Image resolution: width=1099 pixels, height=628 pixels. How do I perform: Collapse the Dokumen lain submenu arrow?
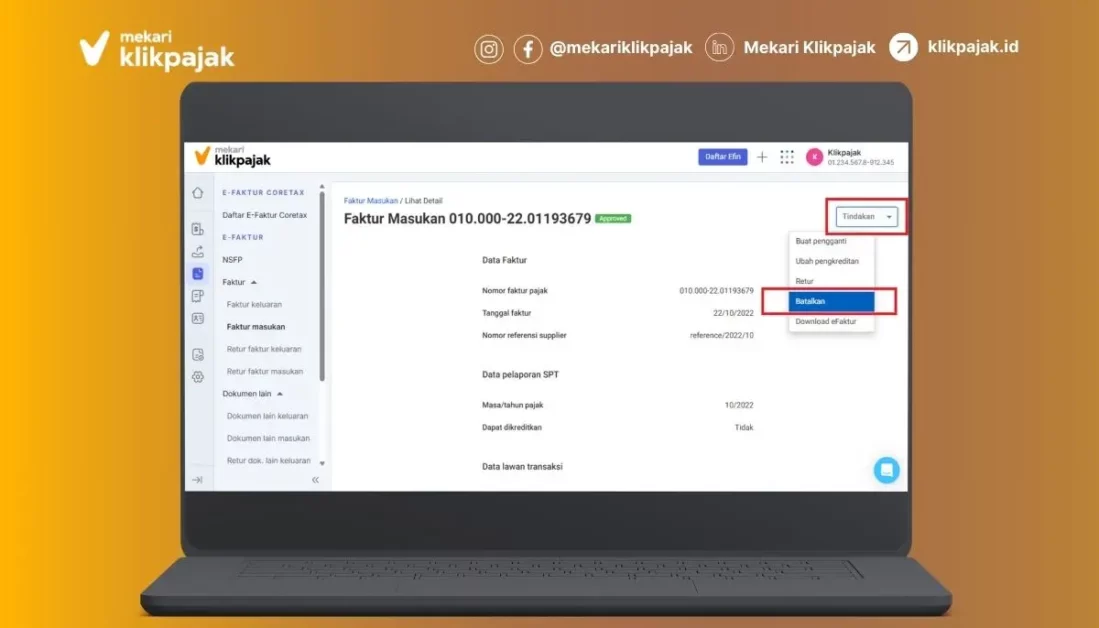point(280,394)
